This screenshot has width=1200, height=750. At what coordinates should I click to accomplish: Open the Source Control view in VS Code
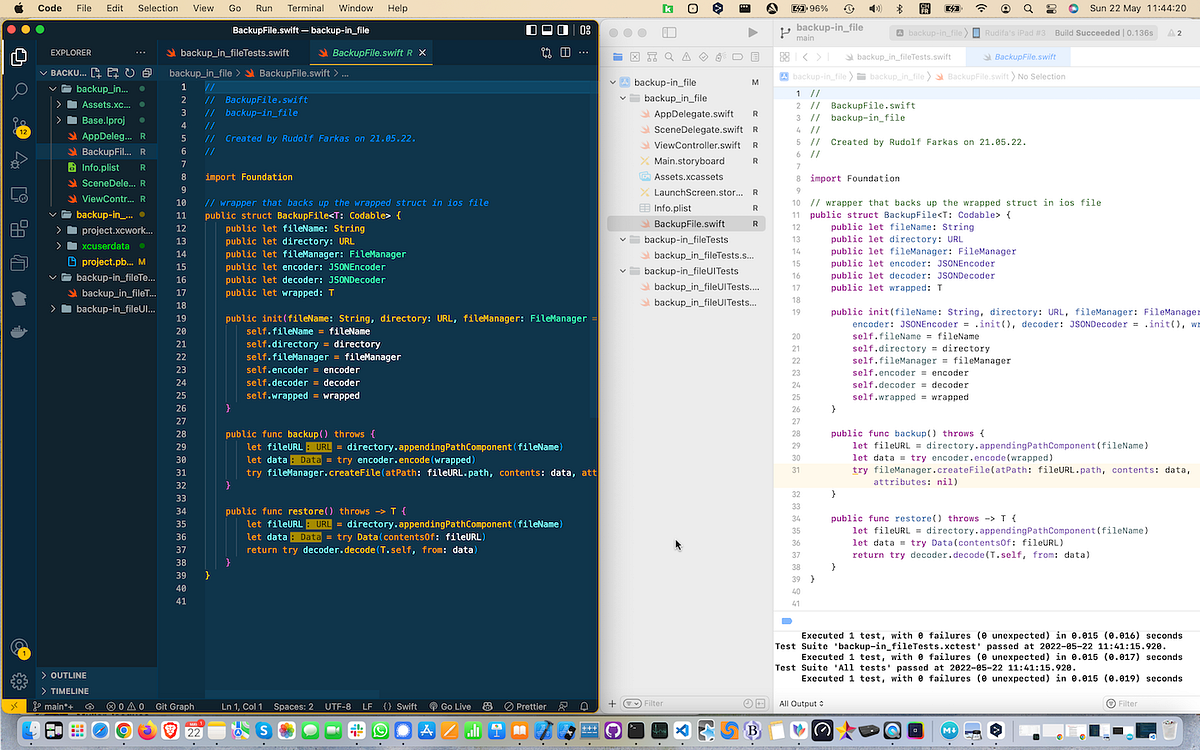point(18,125)
